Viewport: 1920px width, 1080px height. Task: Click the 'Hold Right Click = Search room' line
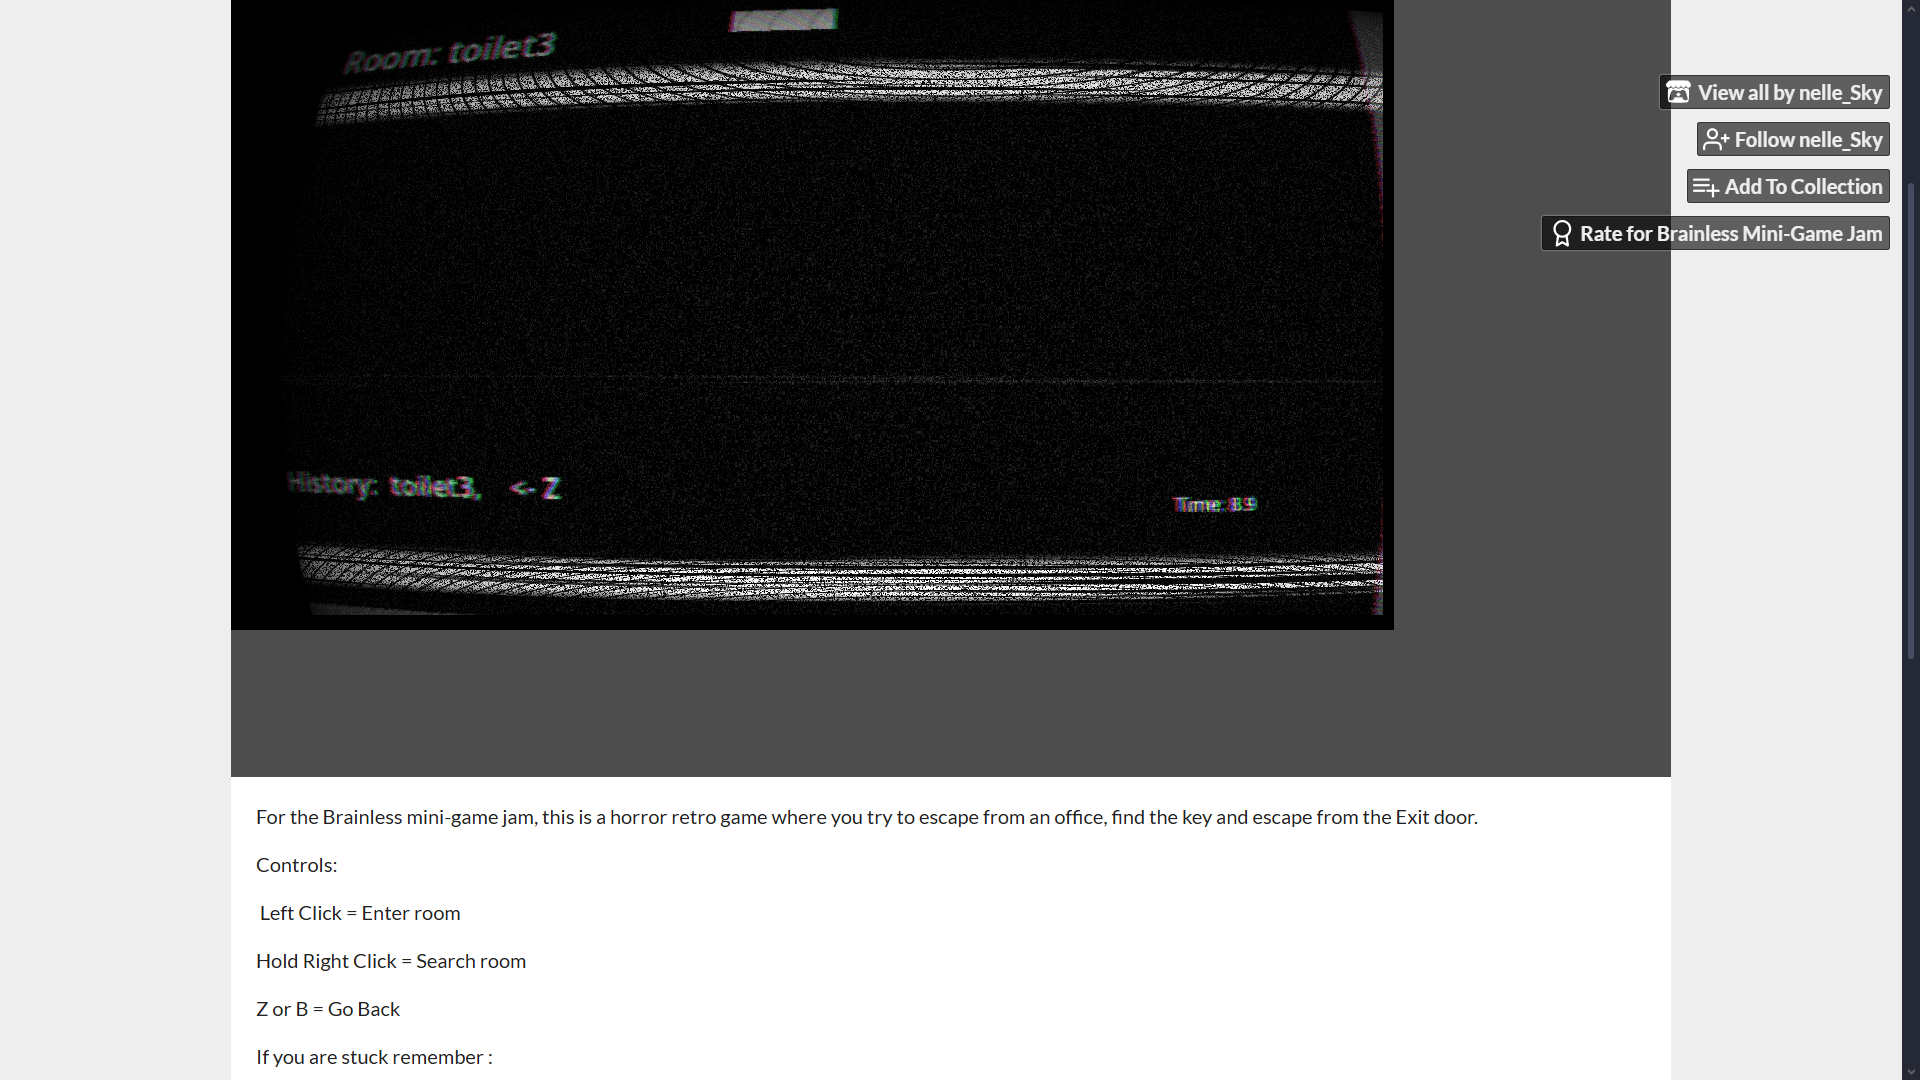(391, 961)
